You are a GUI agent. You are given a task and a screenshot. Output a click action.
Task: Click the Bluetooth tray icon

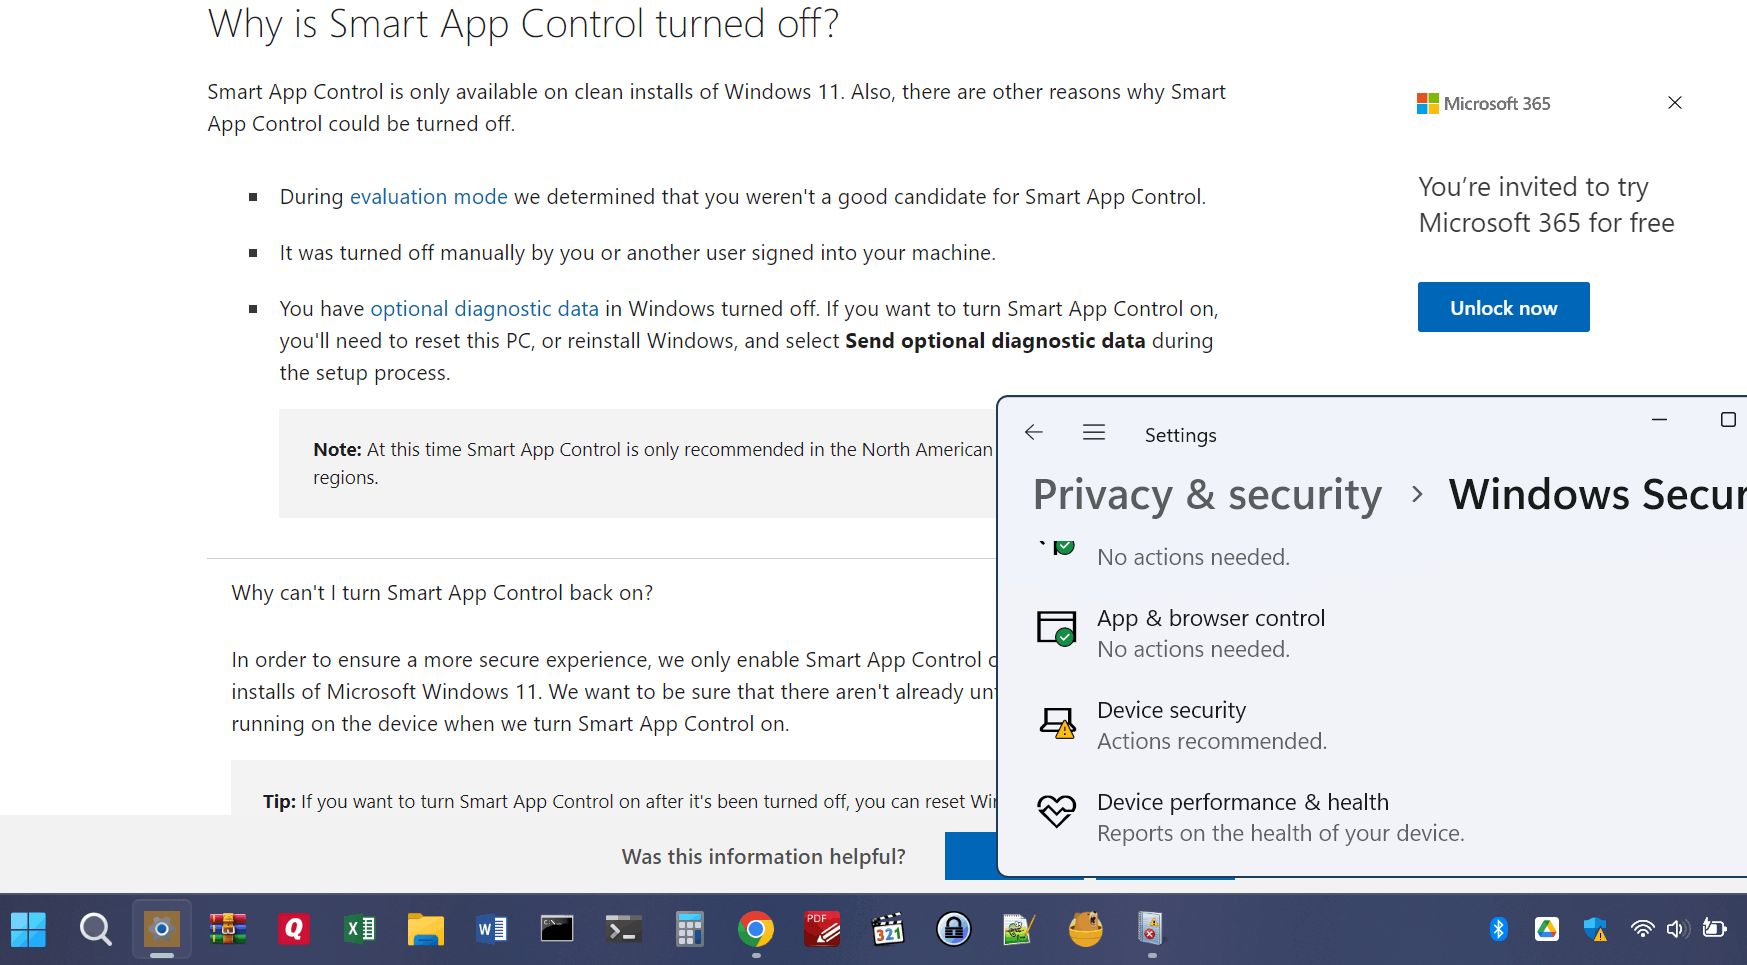1498,929
